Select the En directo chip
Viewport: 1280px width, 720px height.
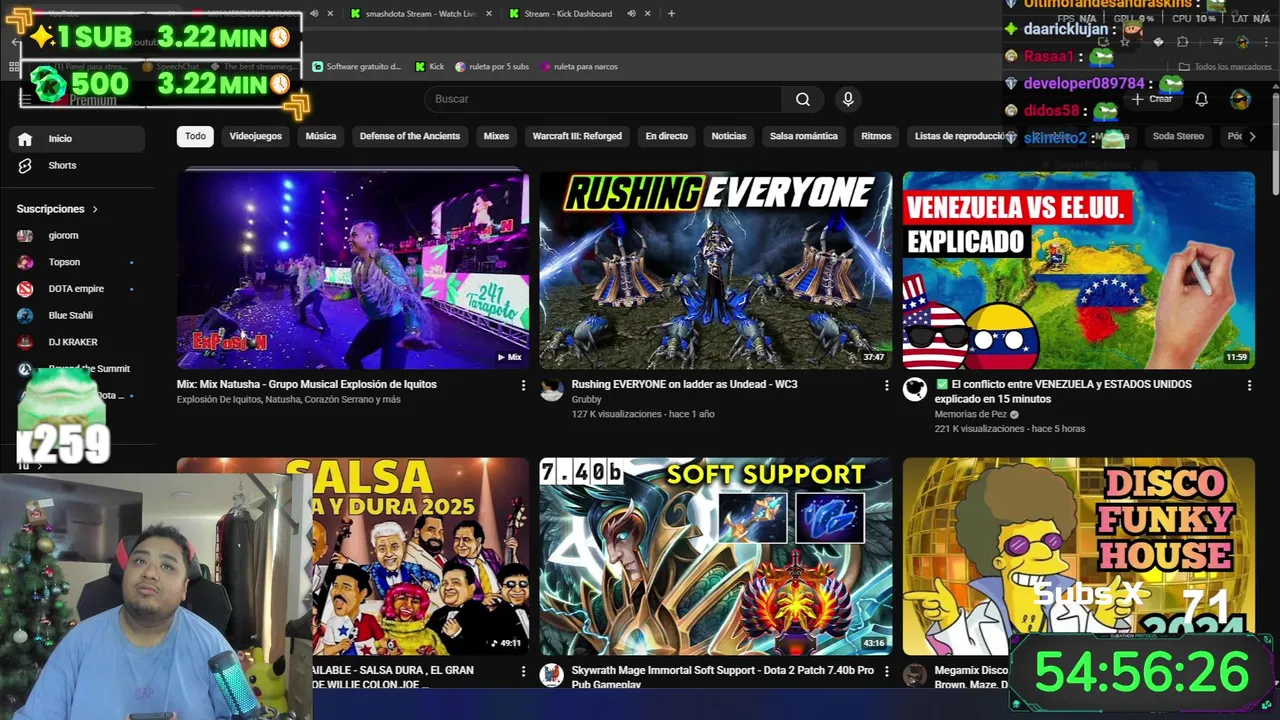coord(666,136)
